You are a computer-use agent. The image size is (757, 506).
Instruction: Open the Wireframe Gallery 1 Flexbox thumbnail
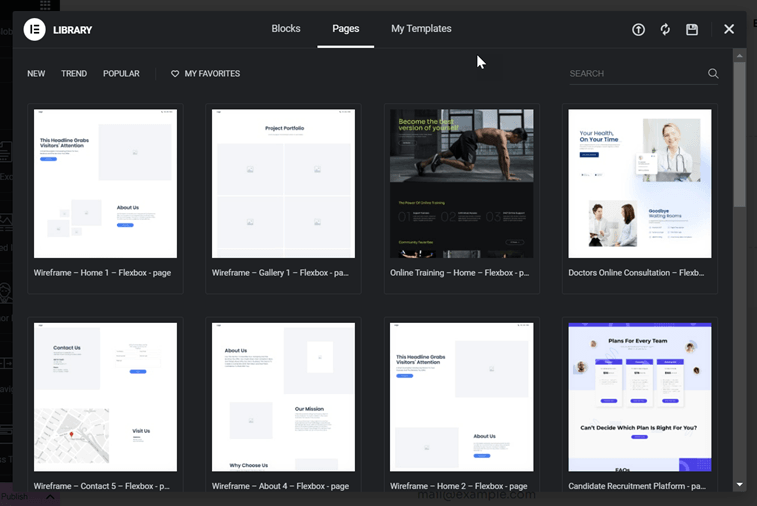click(x=283, y=183)
